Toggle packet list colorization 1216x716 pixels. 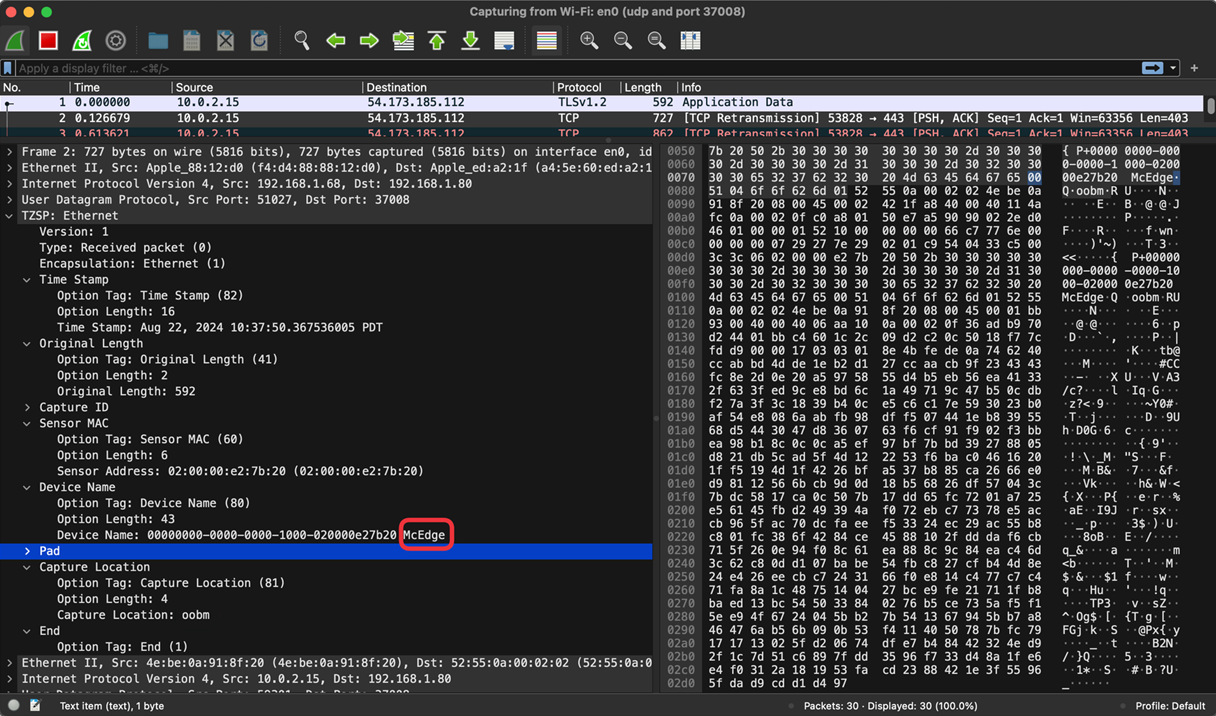tap(546, 41)
